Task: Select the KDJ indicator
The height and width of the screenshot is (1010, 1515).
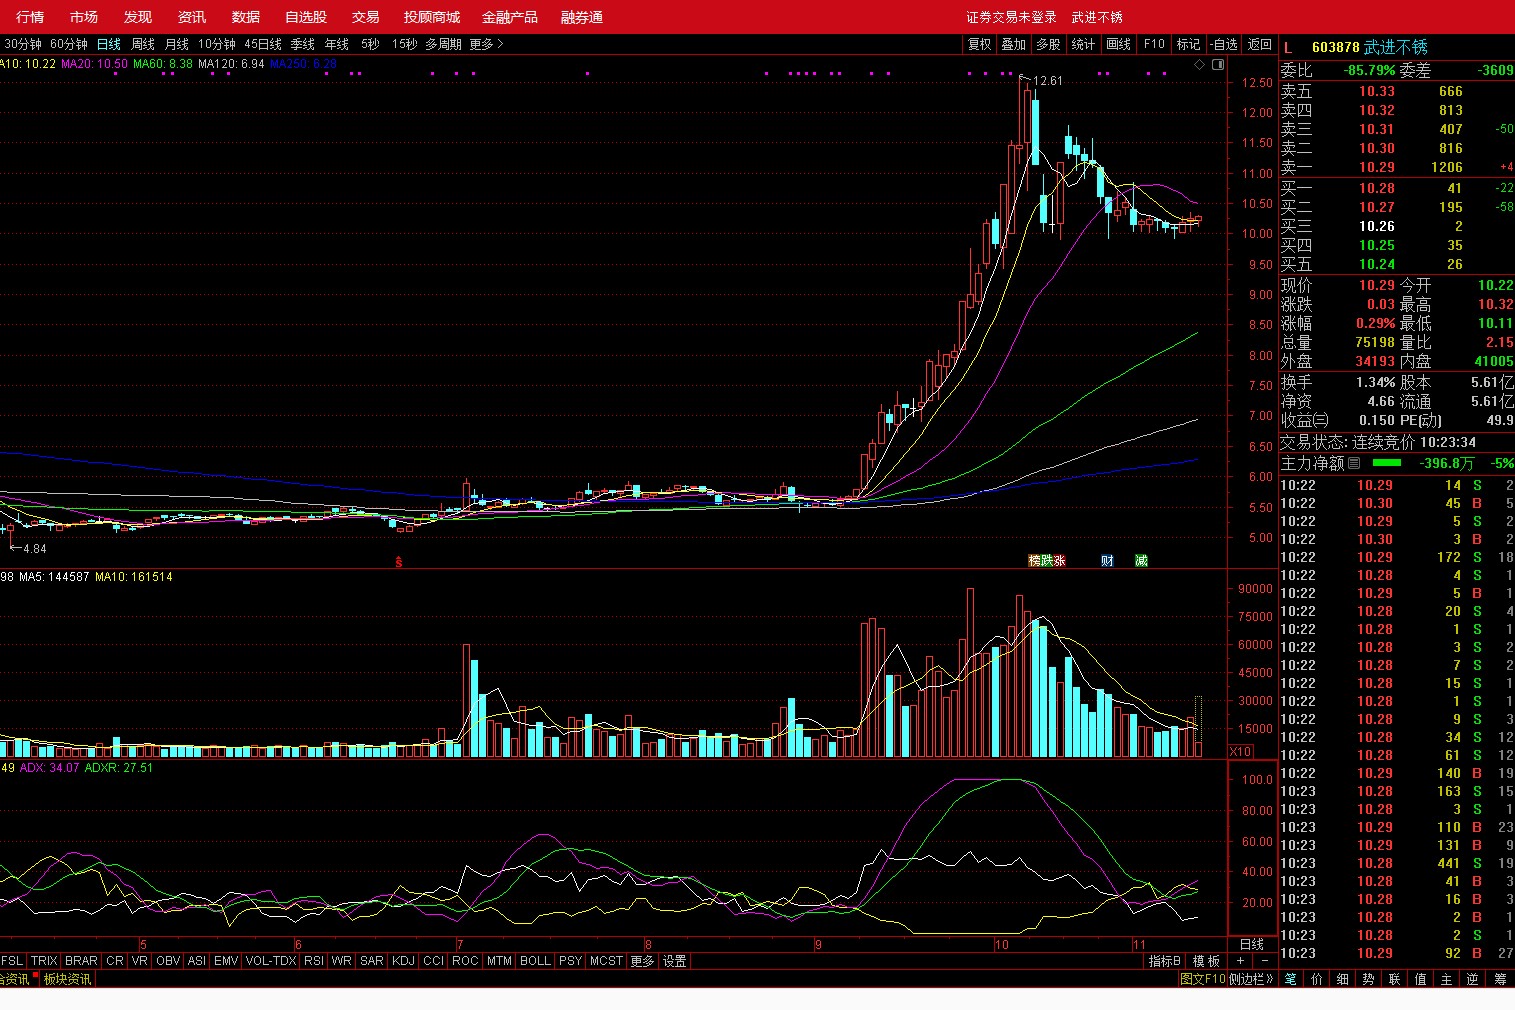Action: click(403, 961)
